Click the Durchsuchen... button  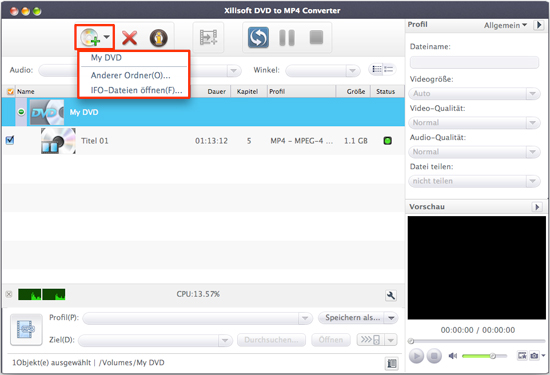[x=271, y=340]
